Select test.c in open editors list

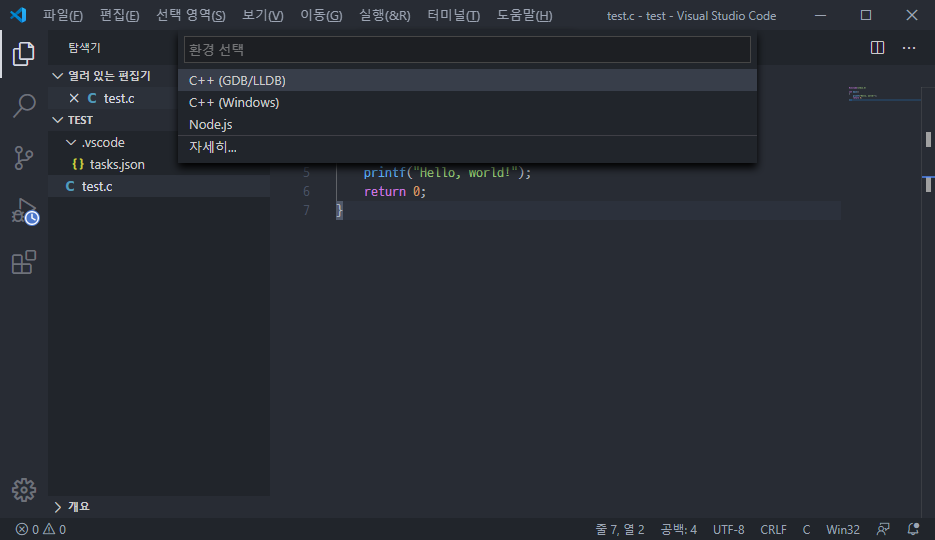pos(119,98)
